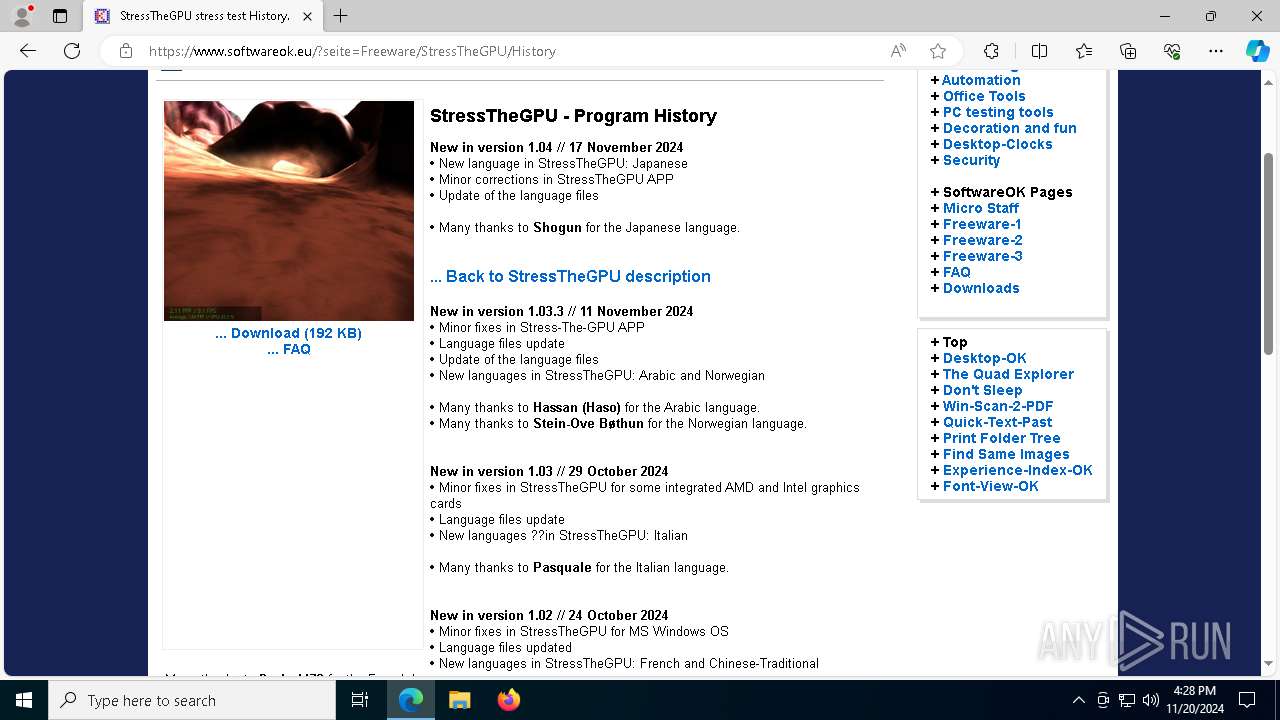
Task: Click the StressTheGPU screenshot thumbnail
Action: click(x=289, y=211)
